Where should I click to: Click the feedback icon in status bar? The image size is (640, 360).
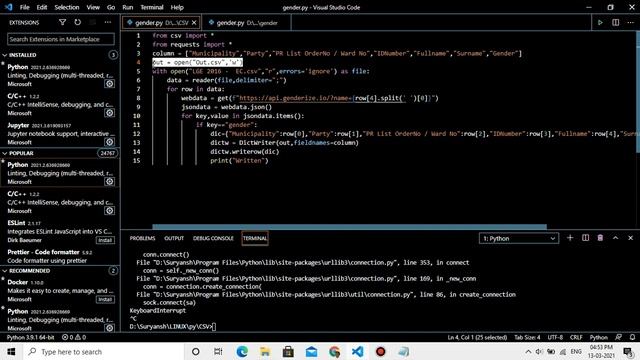point(618,338)
